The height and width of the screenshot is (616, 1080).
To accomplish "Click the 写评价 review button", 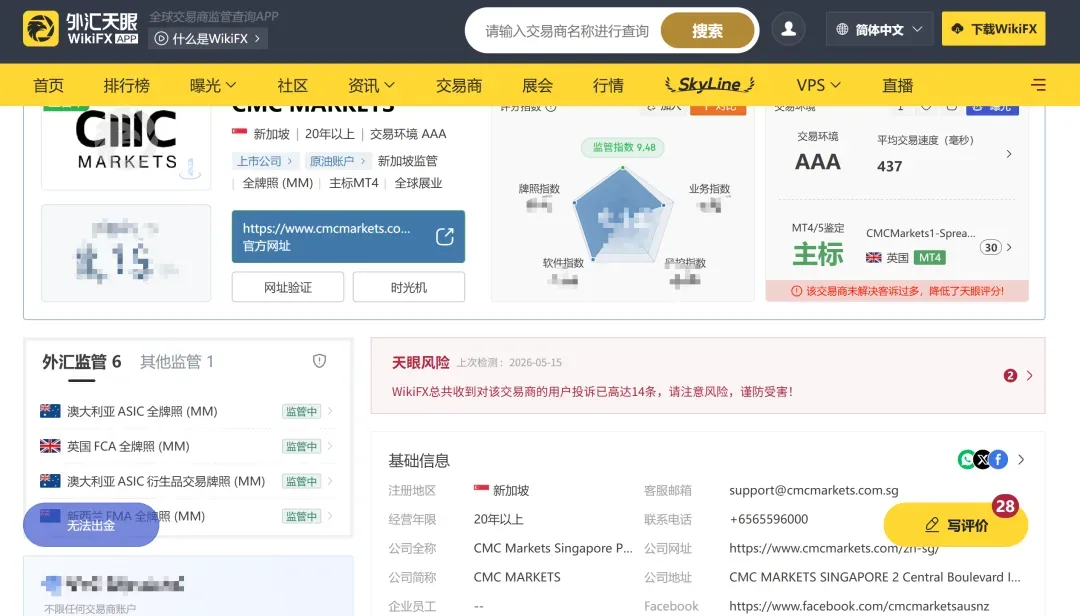I will tap(956, 525).
